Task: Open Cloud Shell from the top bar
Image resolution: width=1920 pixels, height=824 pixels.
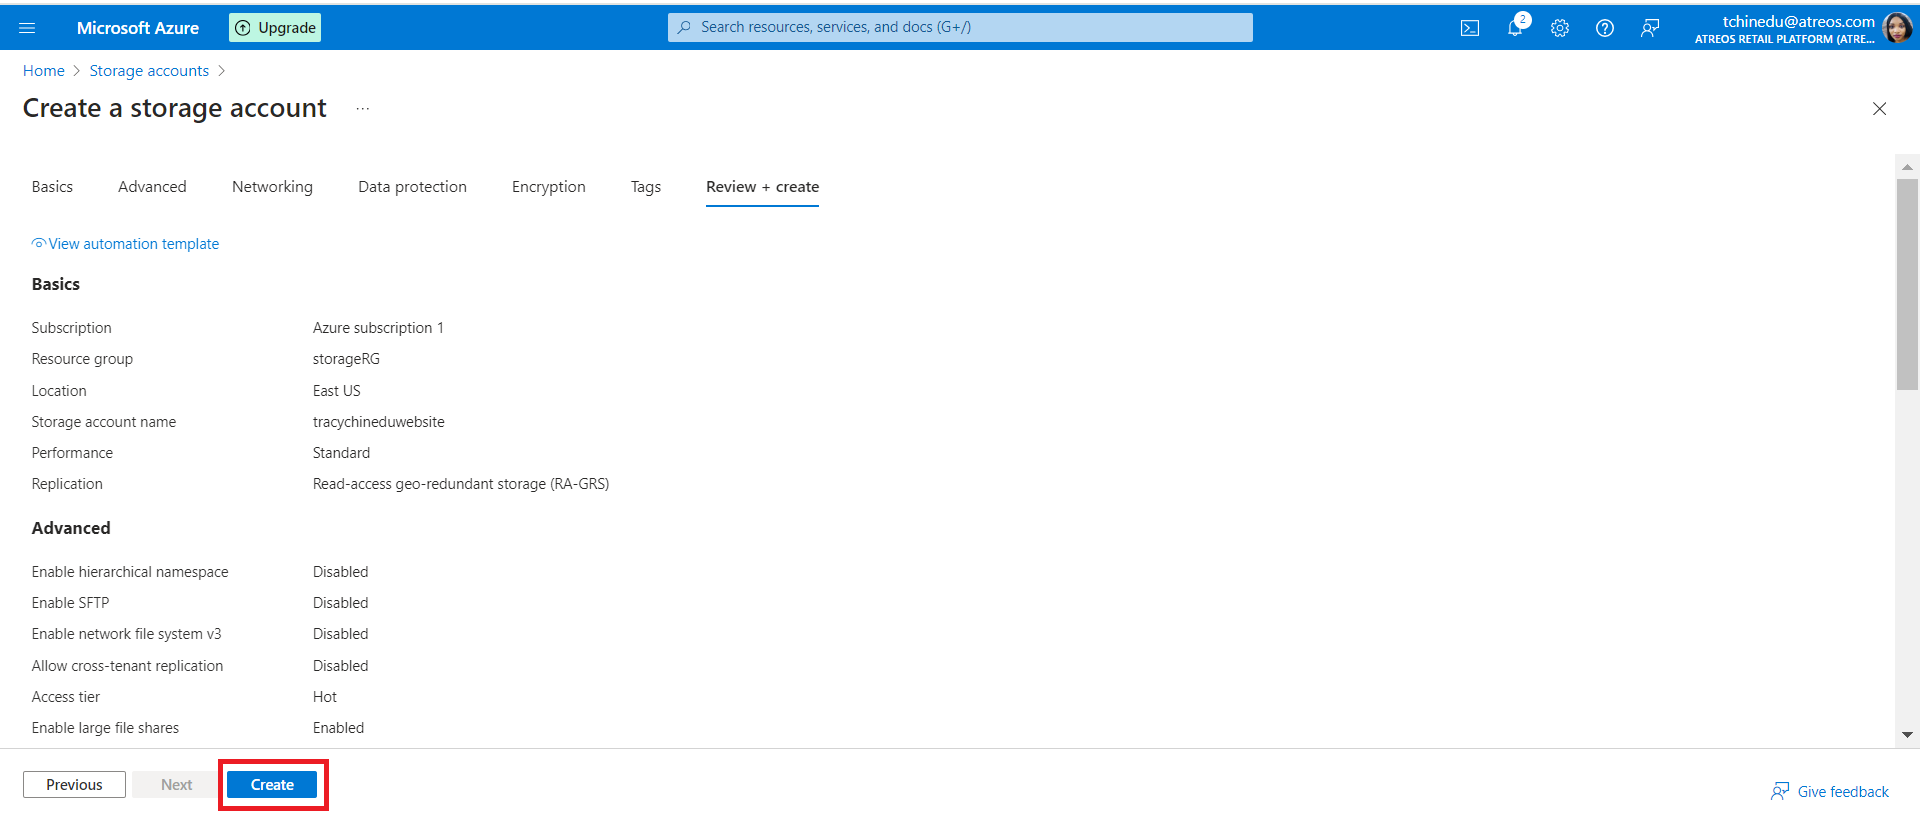Action: 1470,28
